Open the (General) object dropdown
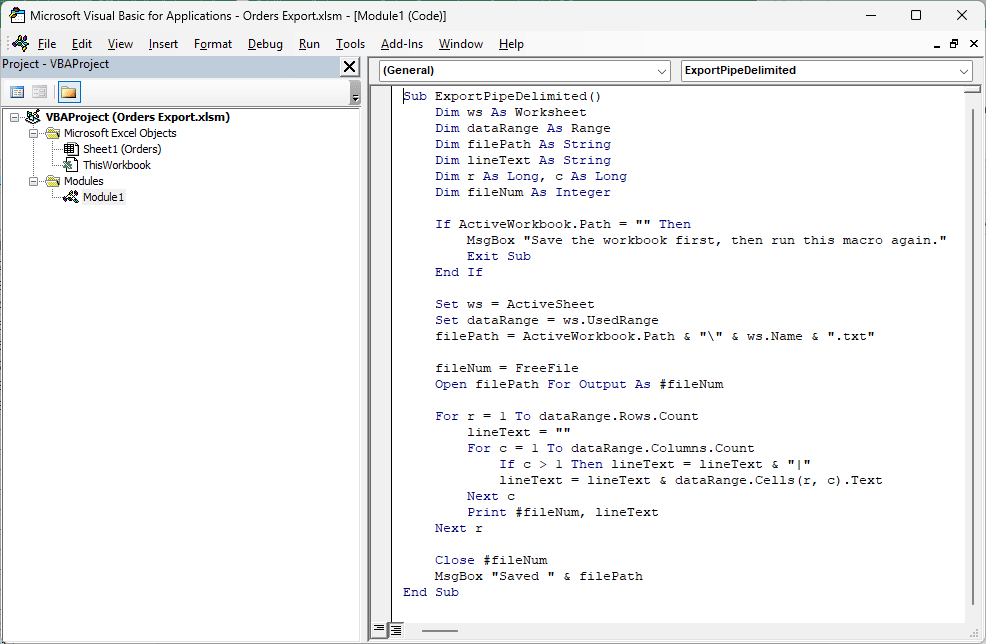This screenshot has width=986, height=644. point(662,71)
